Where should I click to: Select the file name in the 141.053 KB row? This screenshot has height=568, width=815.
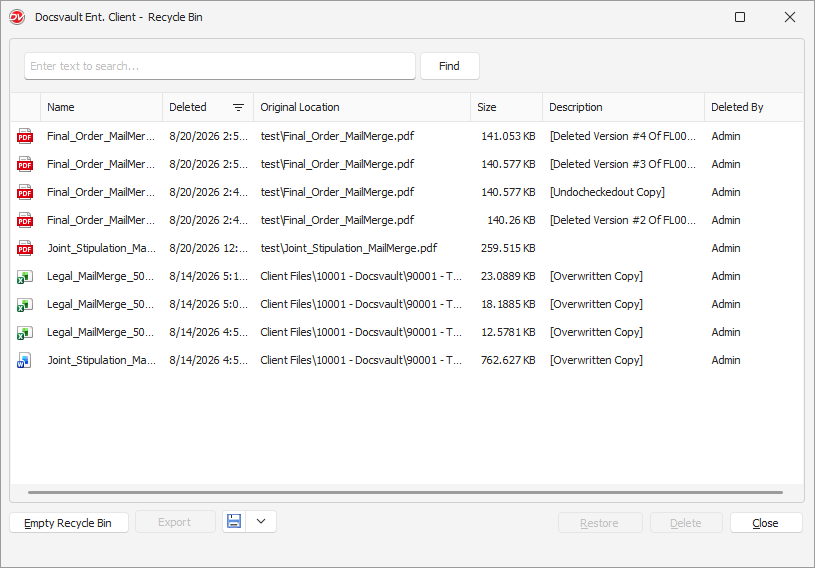point(101,136)
